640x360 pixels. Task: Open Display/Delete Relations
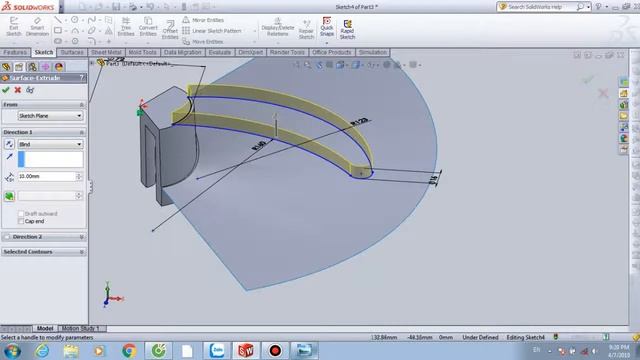pos(278,27)
